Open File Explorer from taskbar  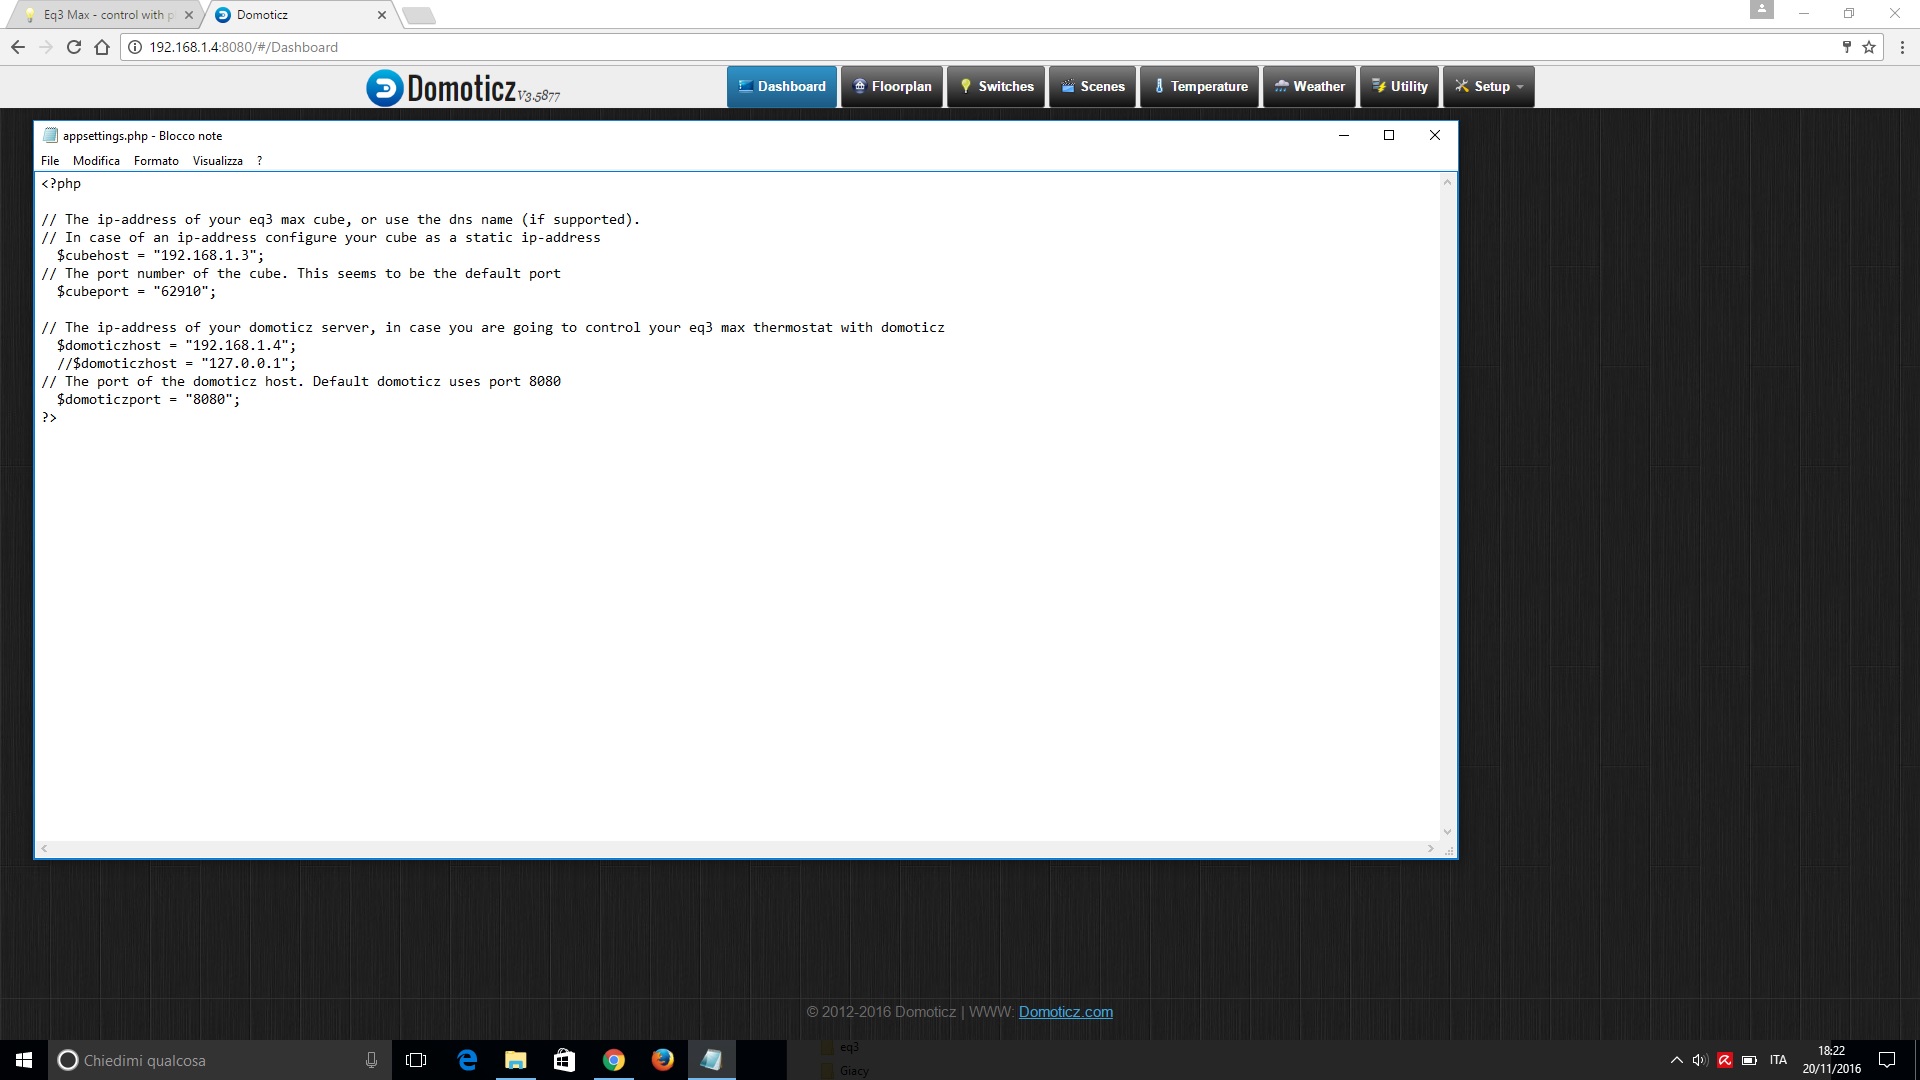click(516, 1060)
